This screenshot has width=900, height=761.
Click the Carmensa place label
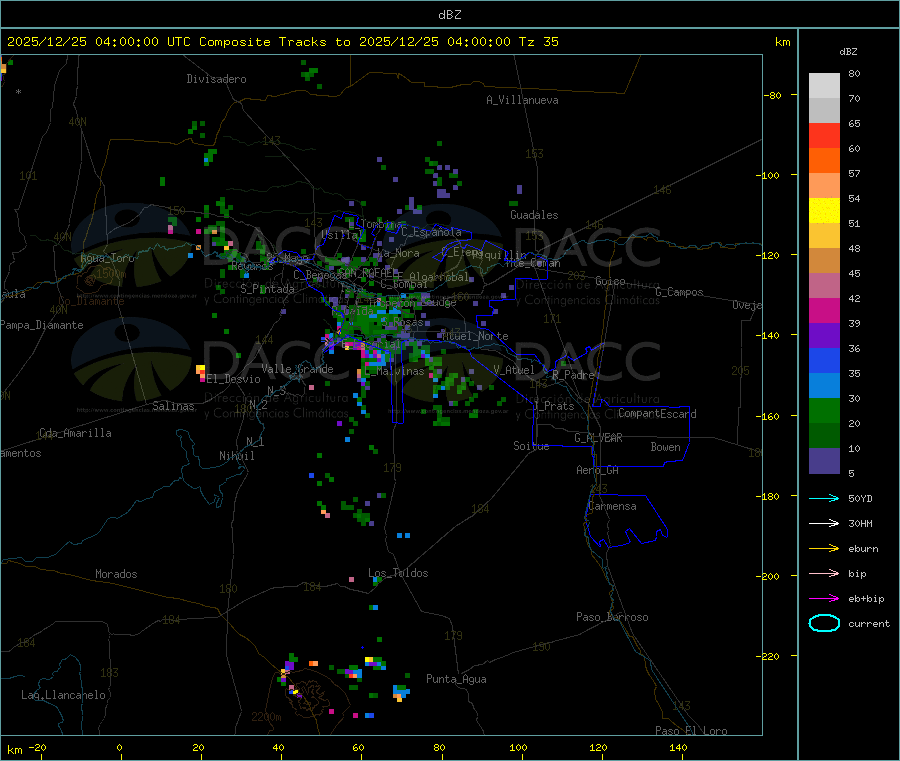(x=612, y=506)
